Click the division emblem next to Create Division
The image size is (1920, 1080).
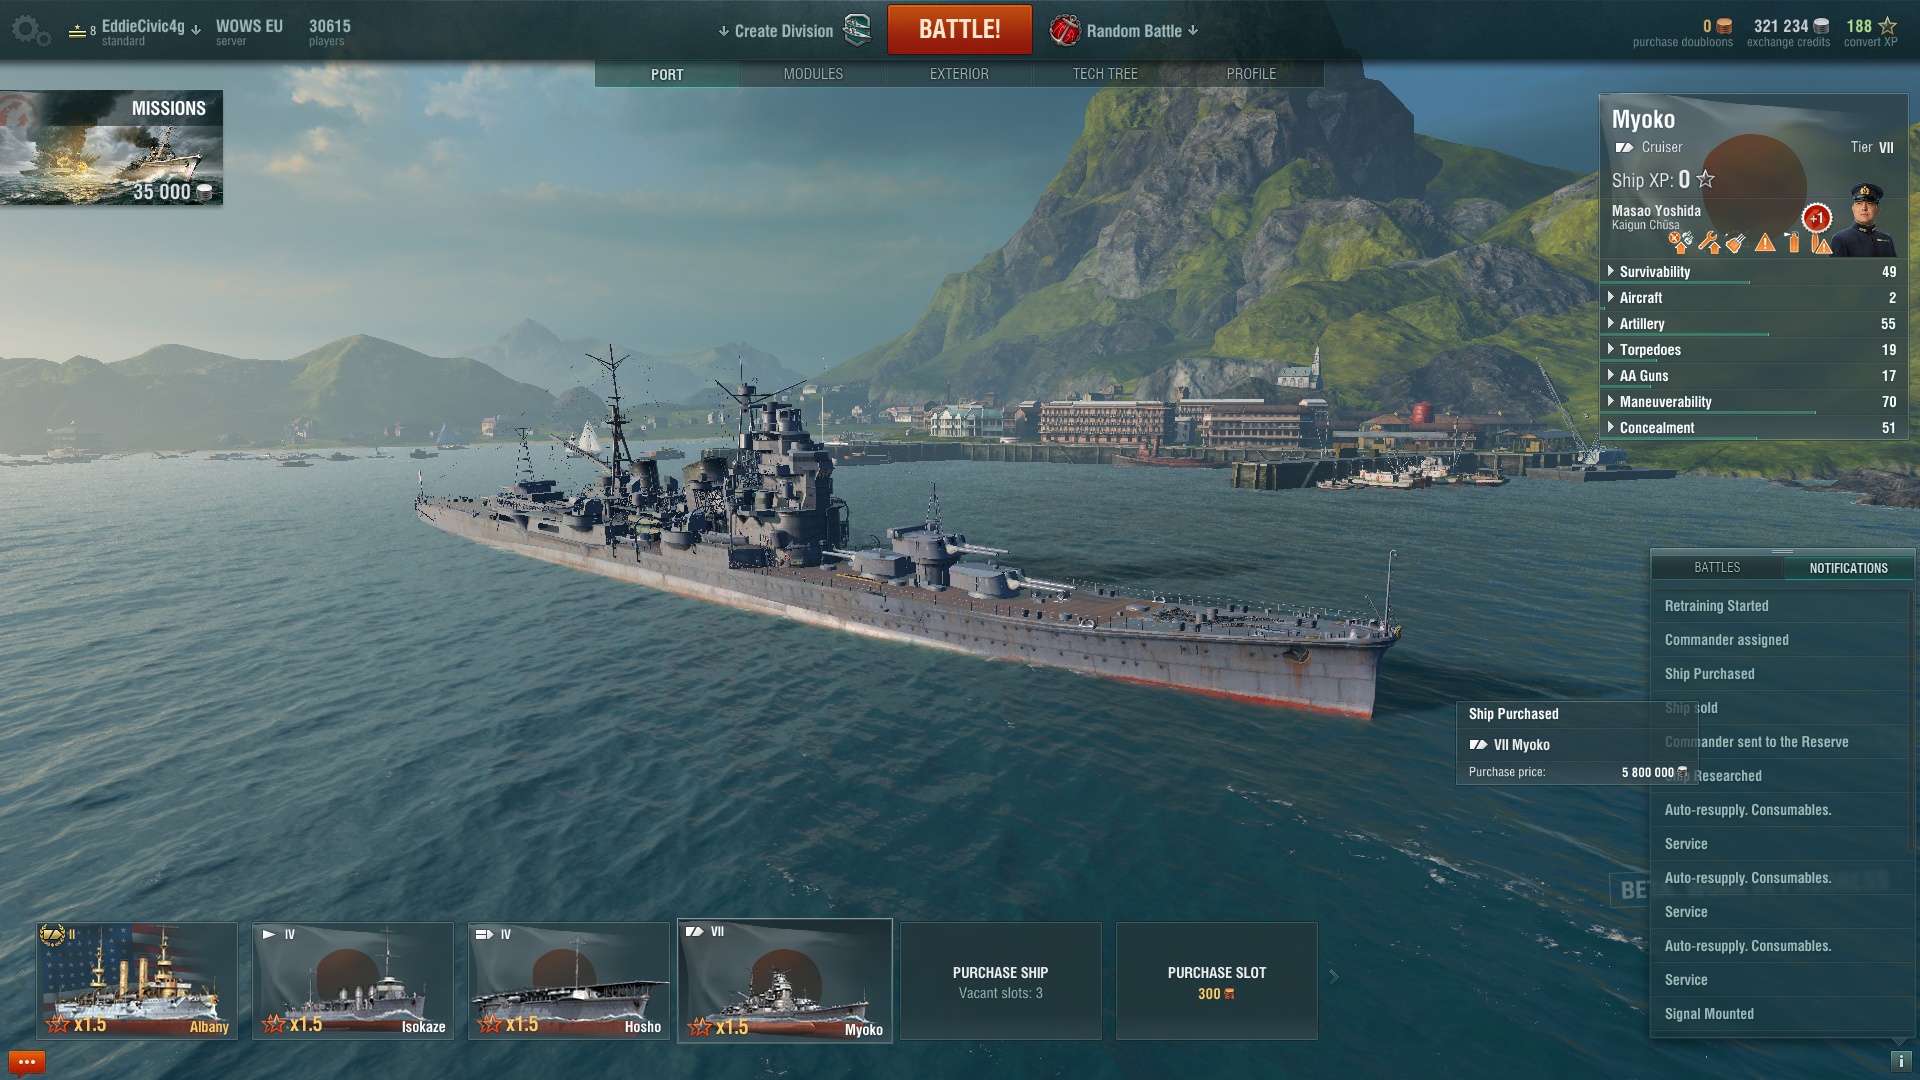857,30
